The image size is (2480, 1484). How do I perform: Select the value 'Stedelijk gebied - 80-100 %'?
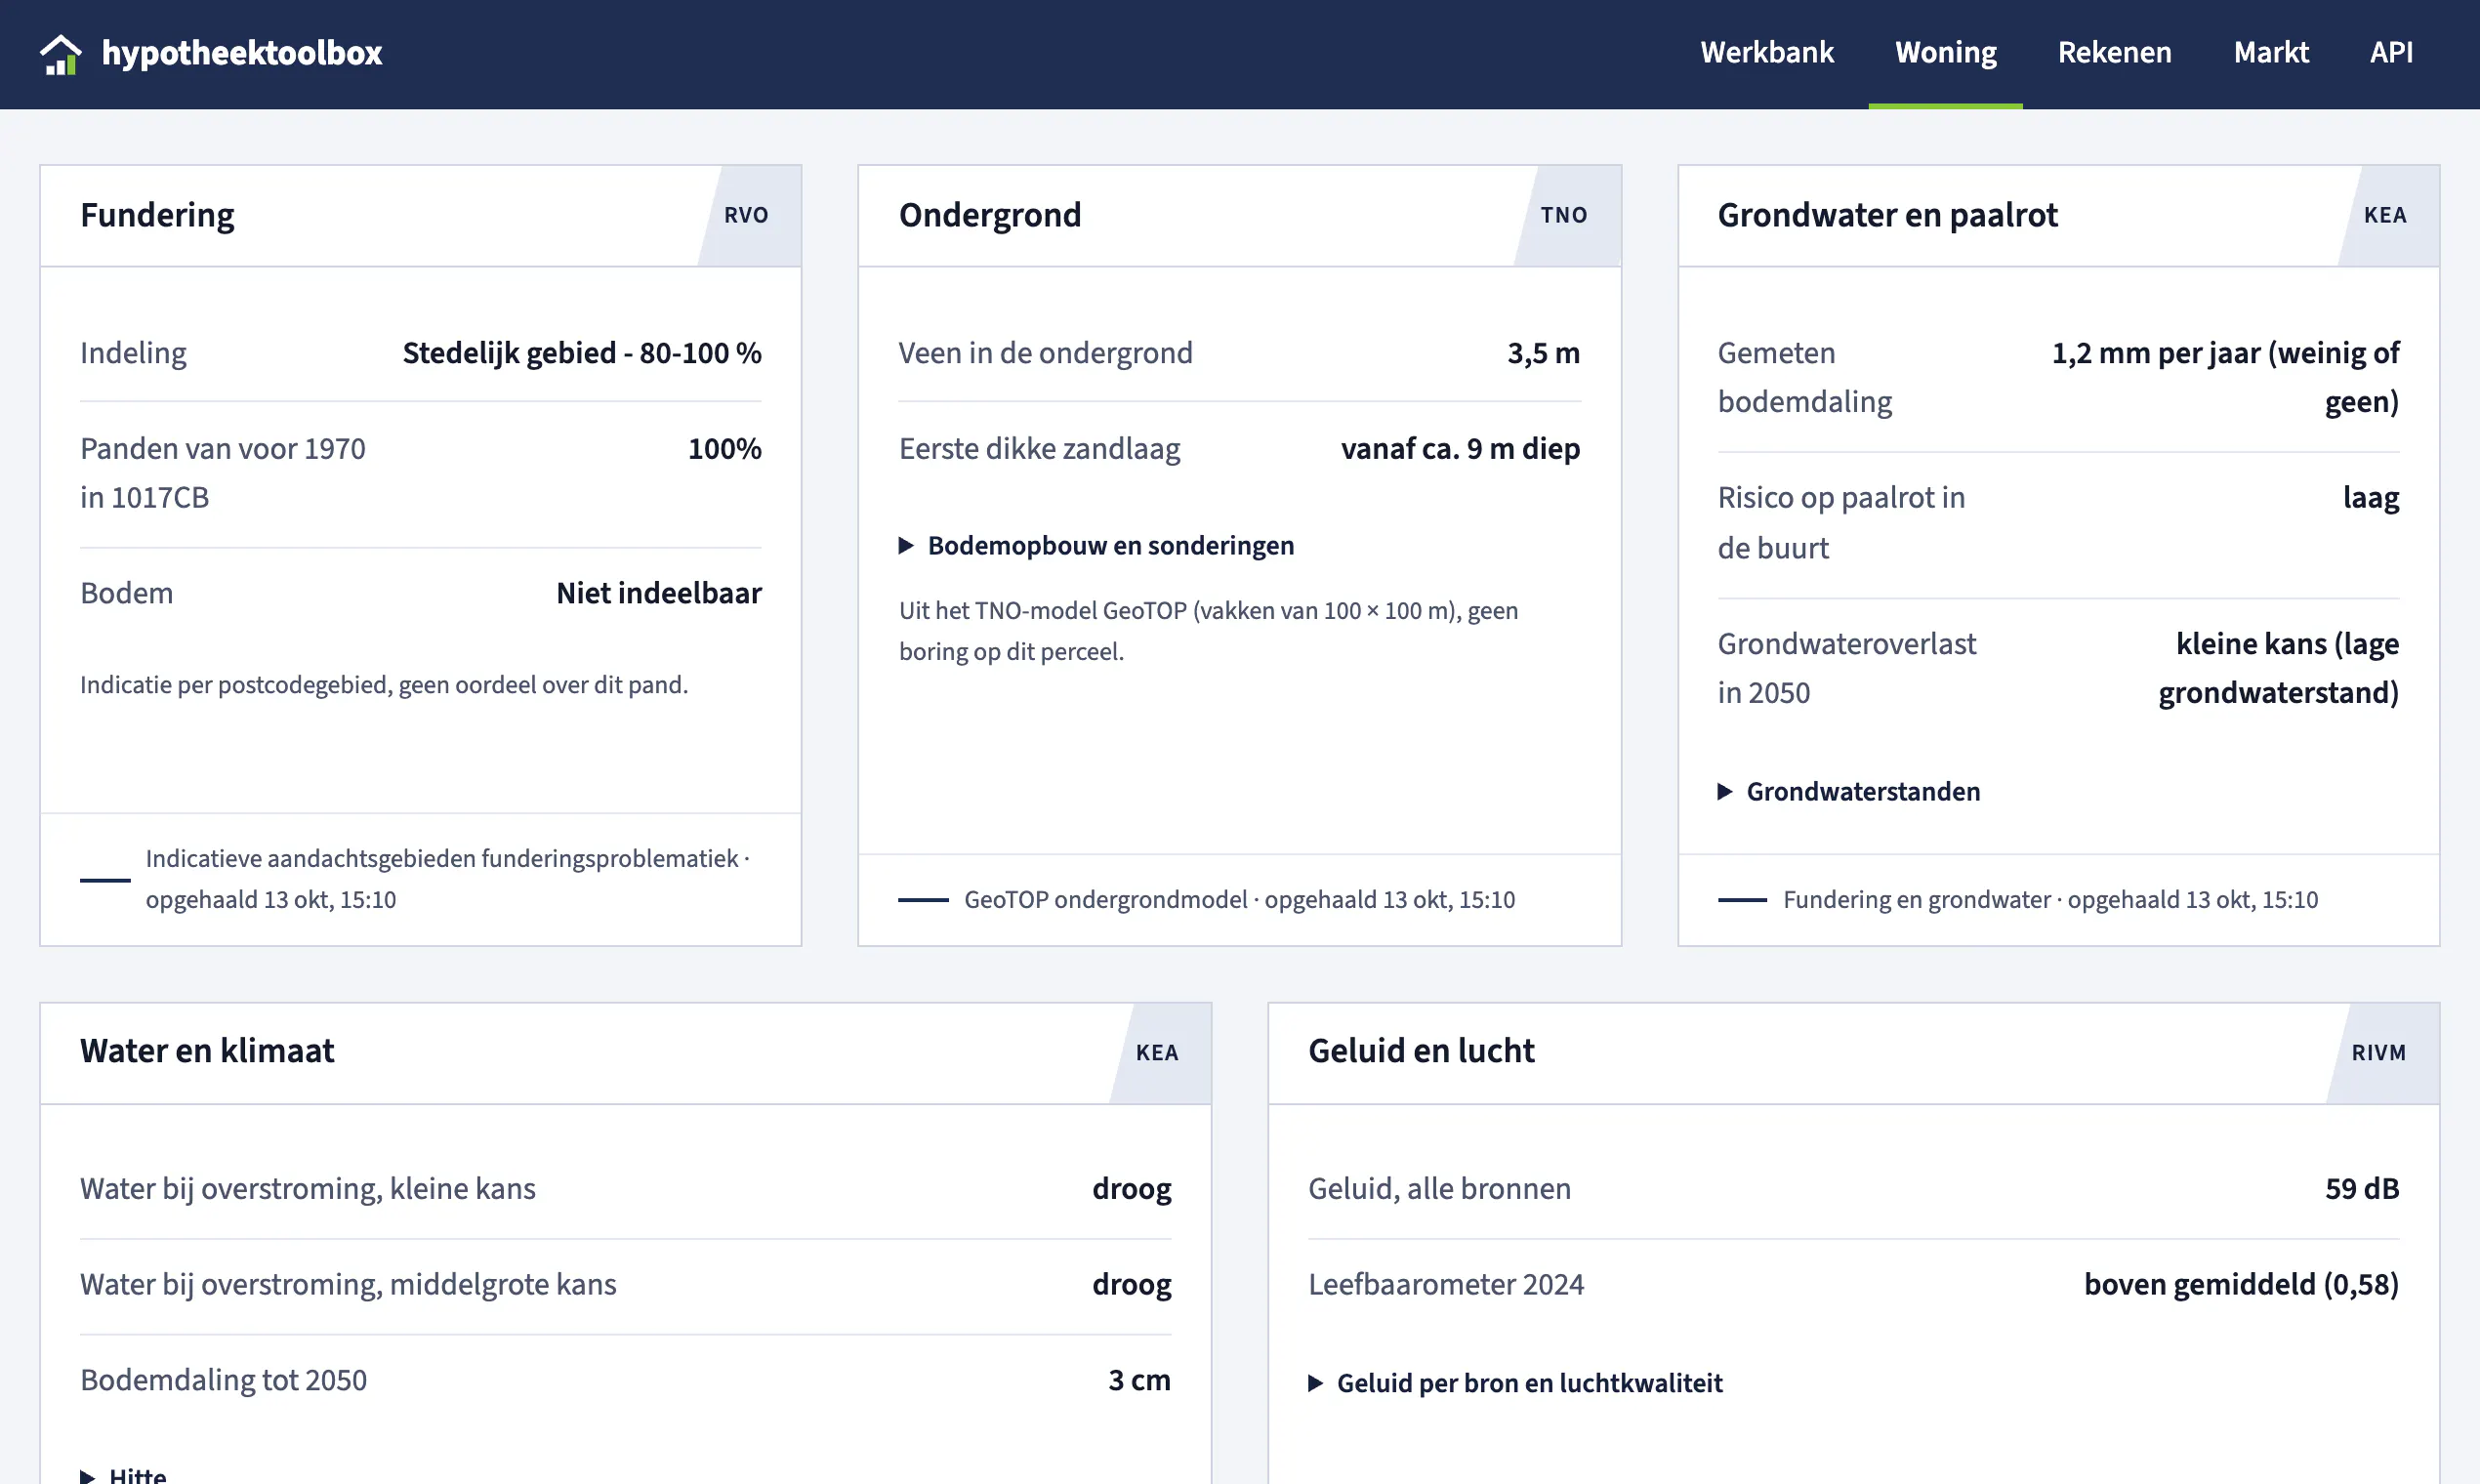[x=582, y=353]
